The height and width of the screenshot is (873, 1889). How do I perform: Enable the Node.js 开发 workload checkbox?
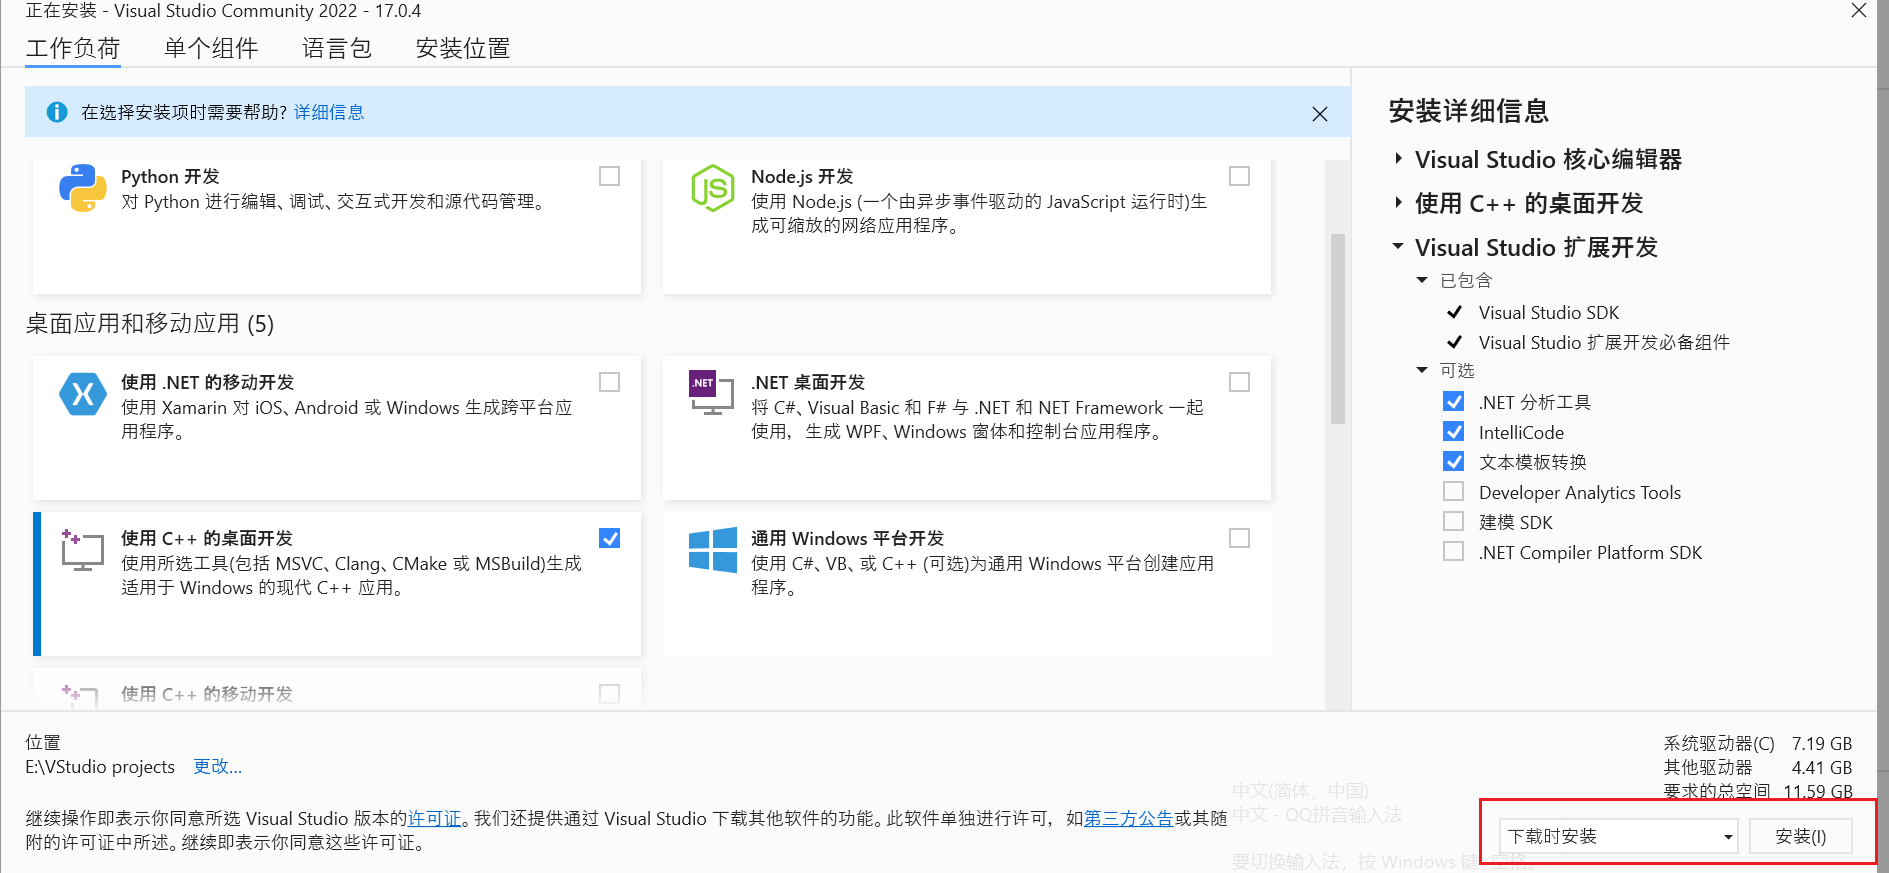coord(1239,176)
